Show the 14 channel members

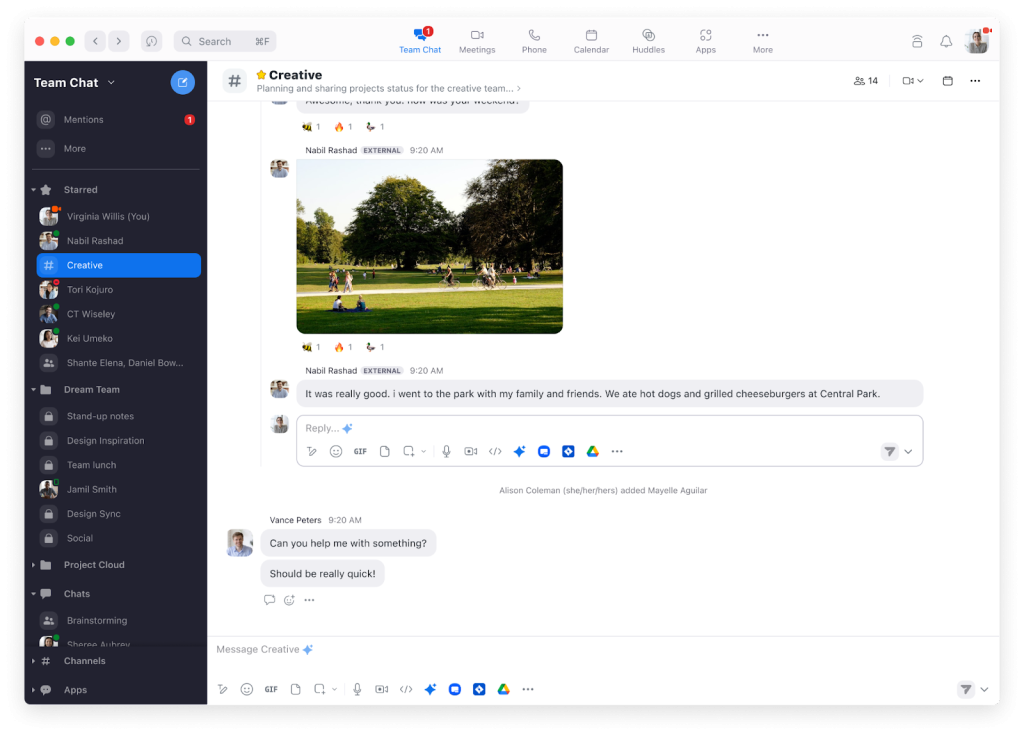(864, 80)
